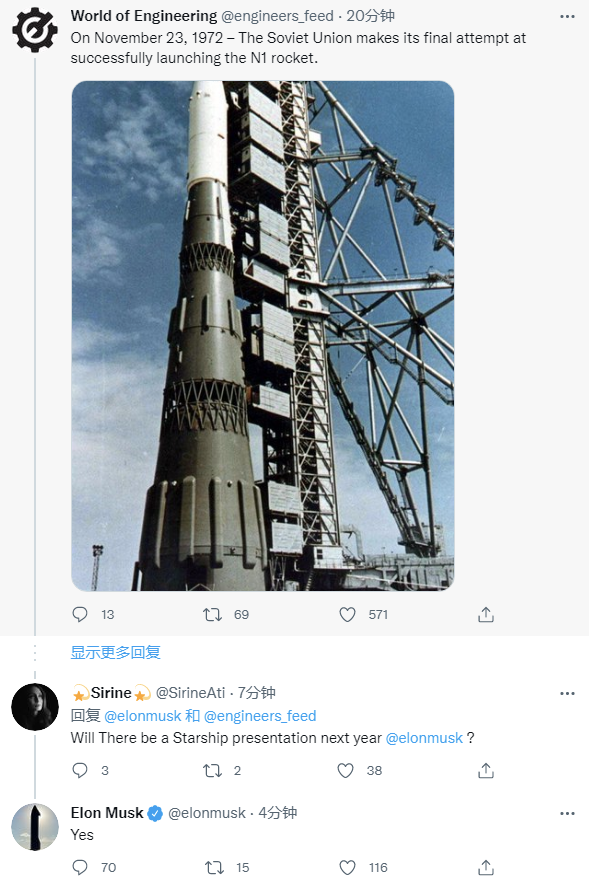This screenshot has height=885, width=589.
Task: Open more options for Elon Musk's reply
Action: click(567, 813)
